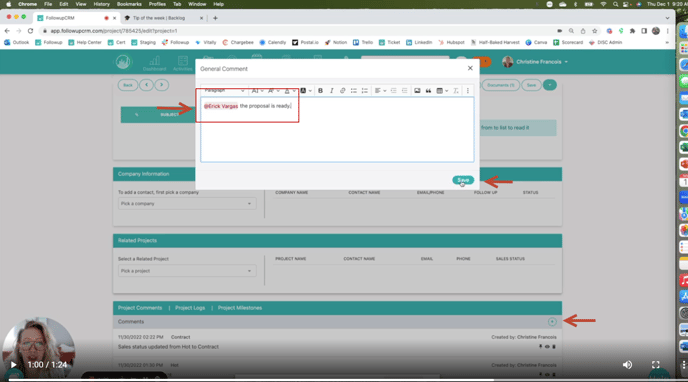Viewport: 688px width, 382px height.
Task: Remove formatting from comment text
Action: pos(456,91)
